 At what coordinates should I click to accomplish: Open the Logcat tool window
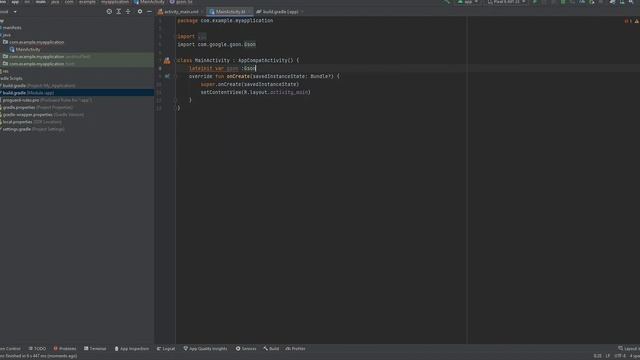pyautogui.click(x=166, y=349)
